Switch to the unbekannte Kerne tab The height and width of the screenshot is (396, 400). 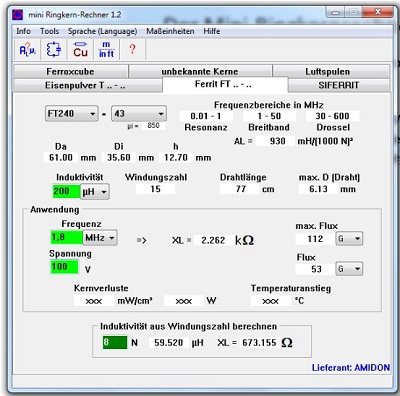tap(200, 72)
